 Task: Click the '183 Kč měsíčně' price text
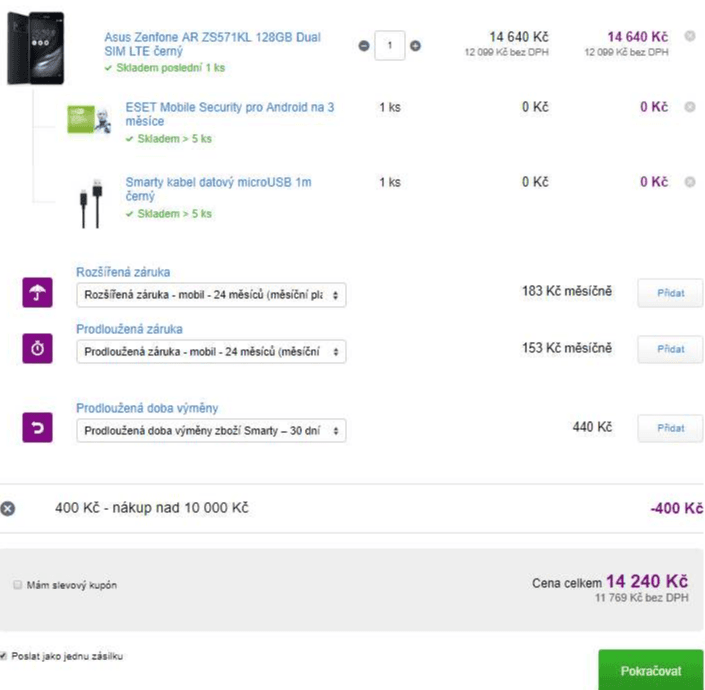coord(567,291)
